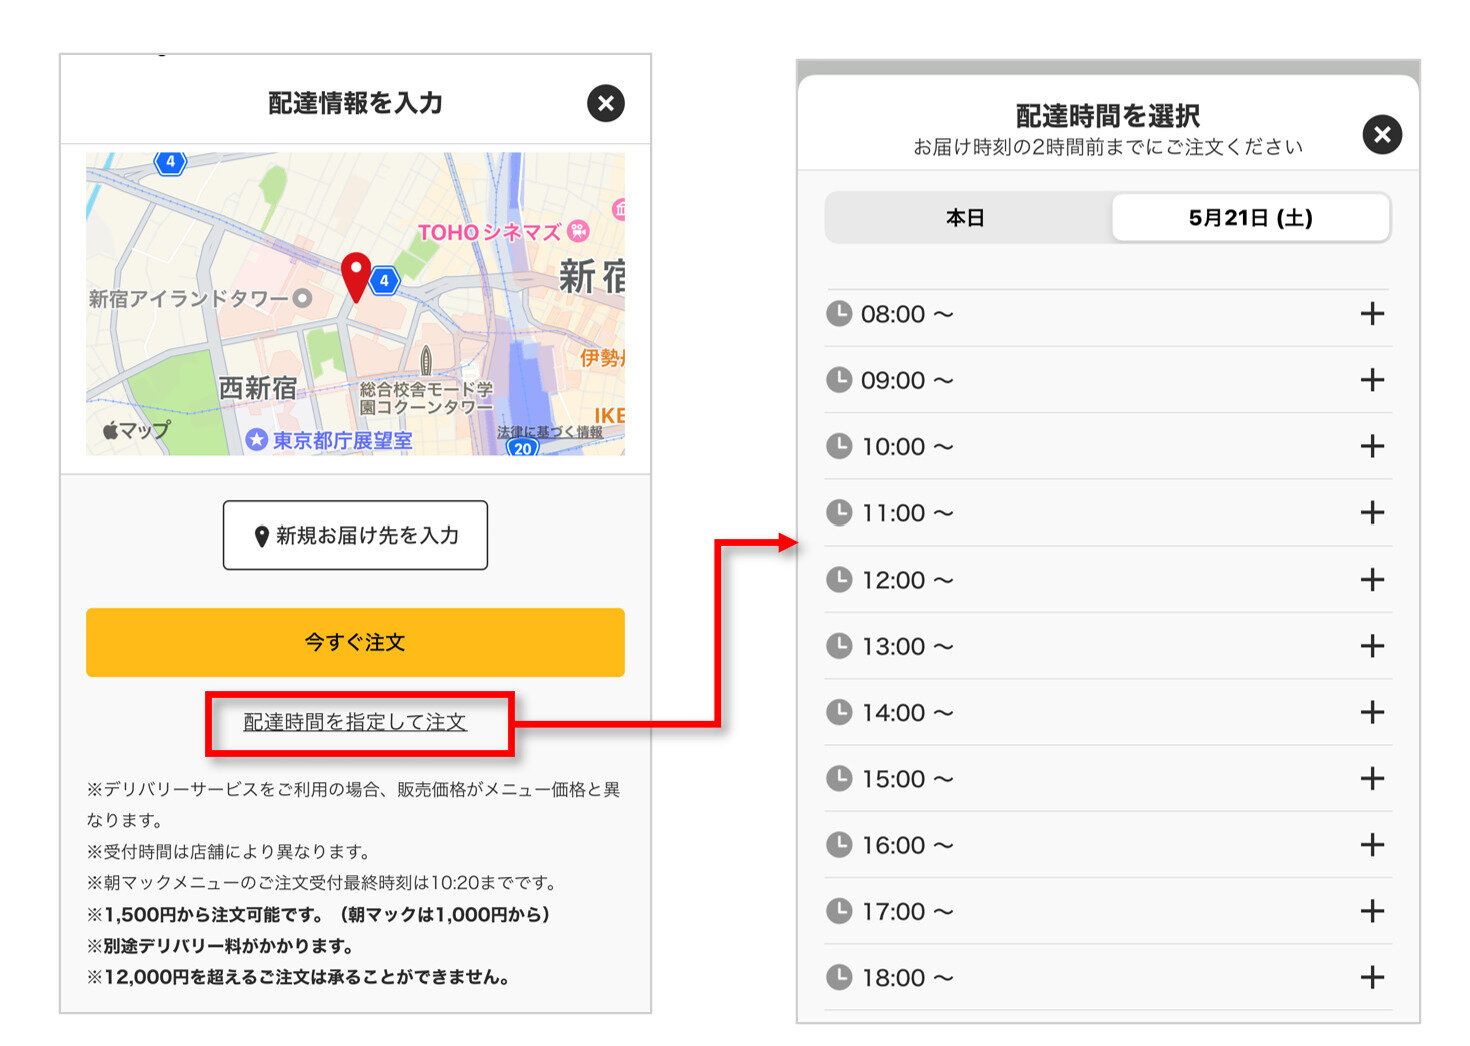Choose the 13:00 delivery time label

point(906,646)
